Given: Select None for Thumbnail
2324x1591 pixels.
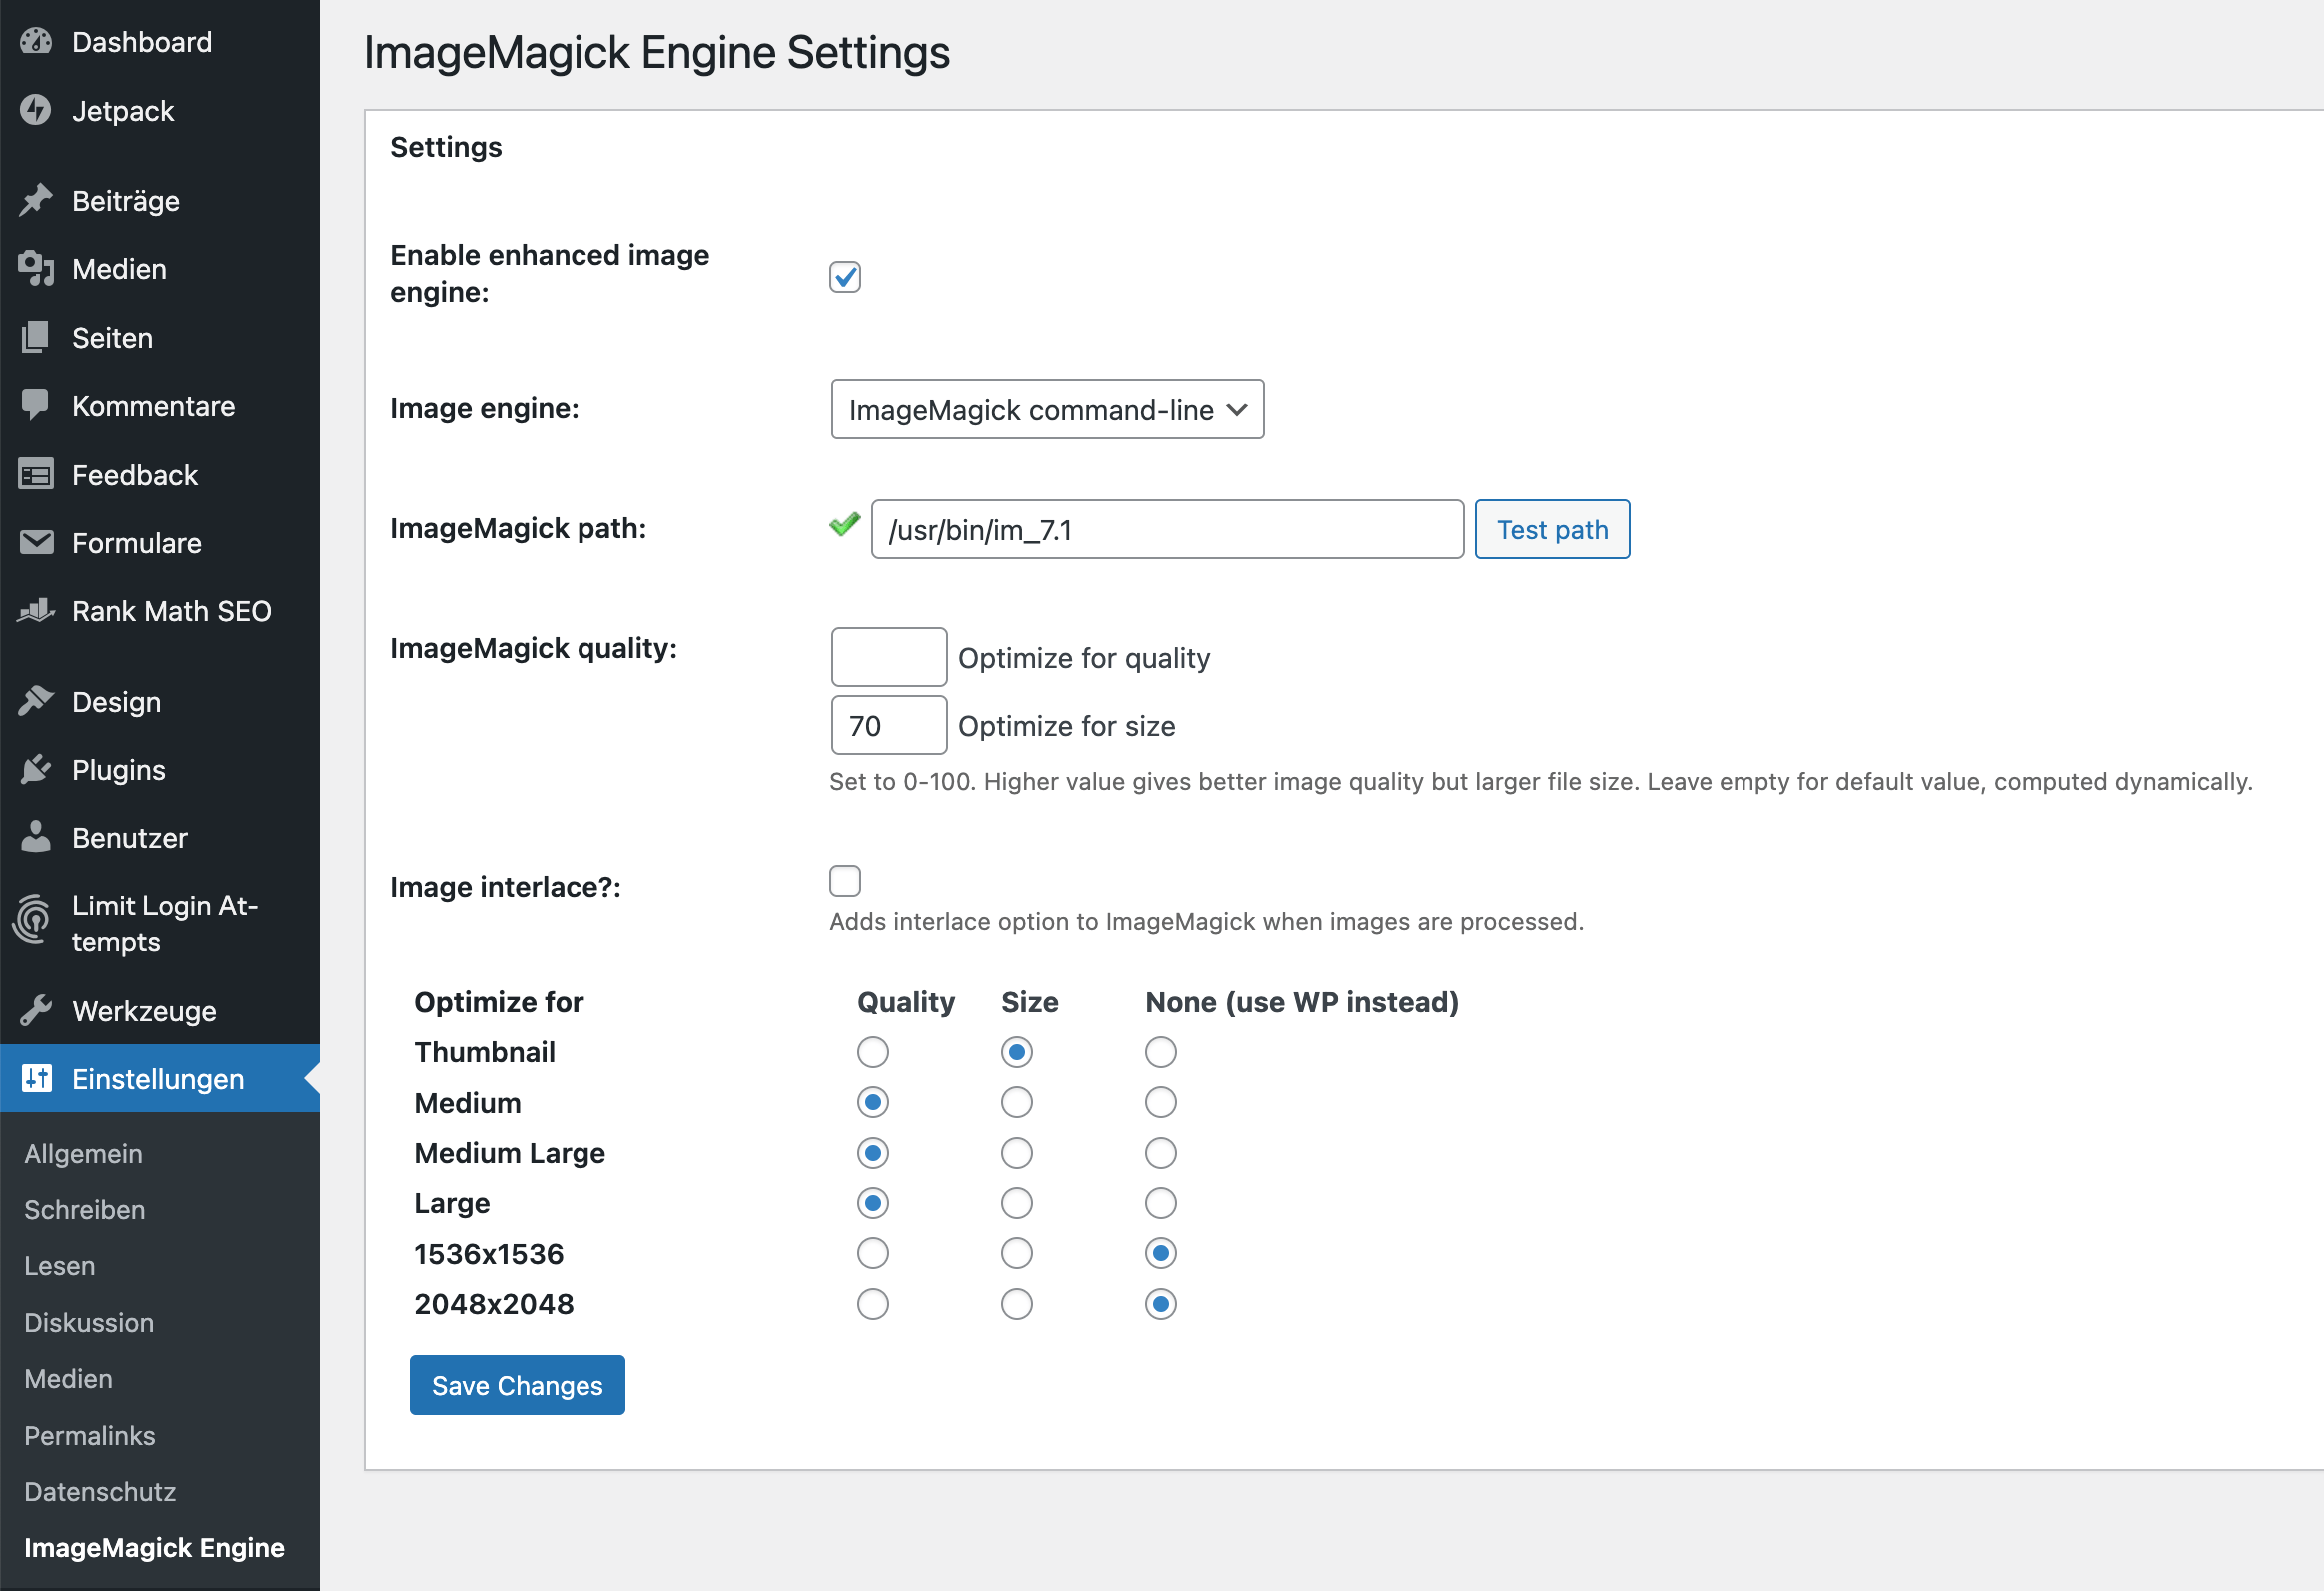Looking at the screenshot, I should click(1161, 1052).
